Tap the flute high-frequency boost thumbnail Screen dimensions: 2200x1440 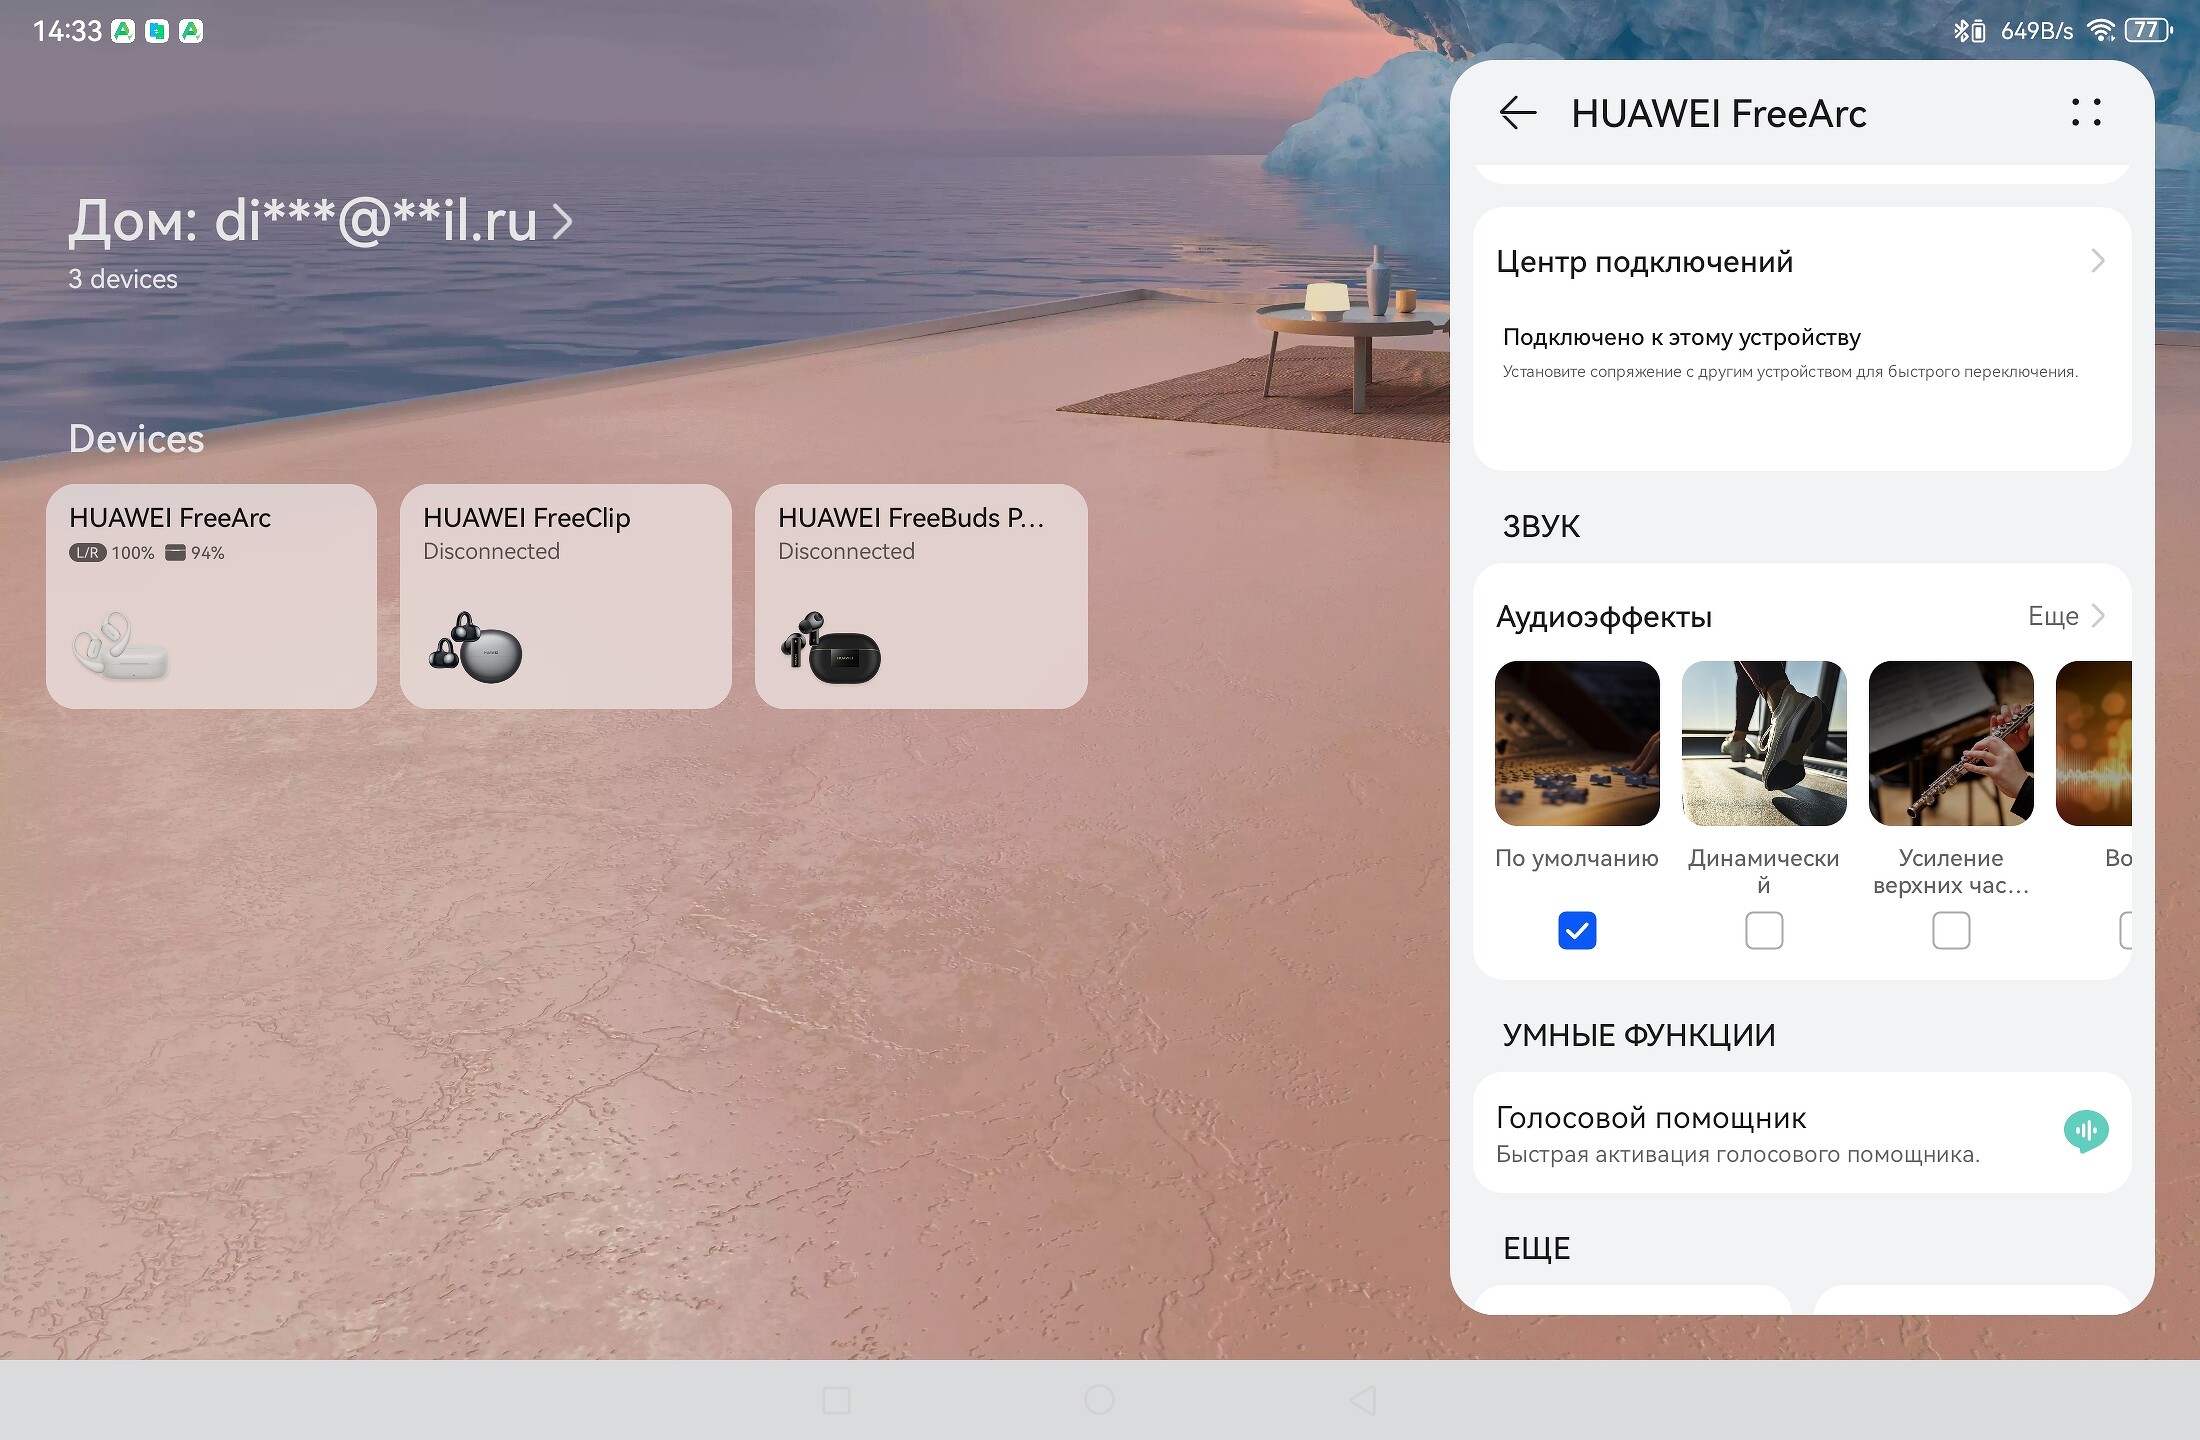(1950, 743)
